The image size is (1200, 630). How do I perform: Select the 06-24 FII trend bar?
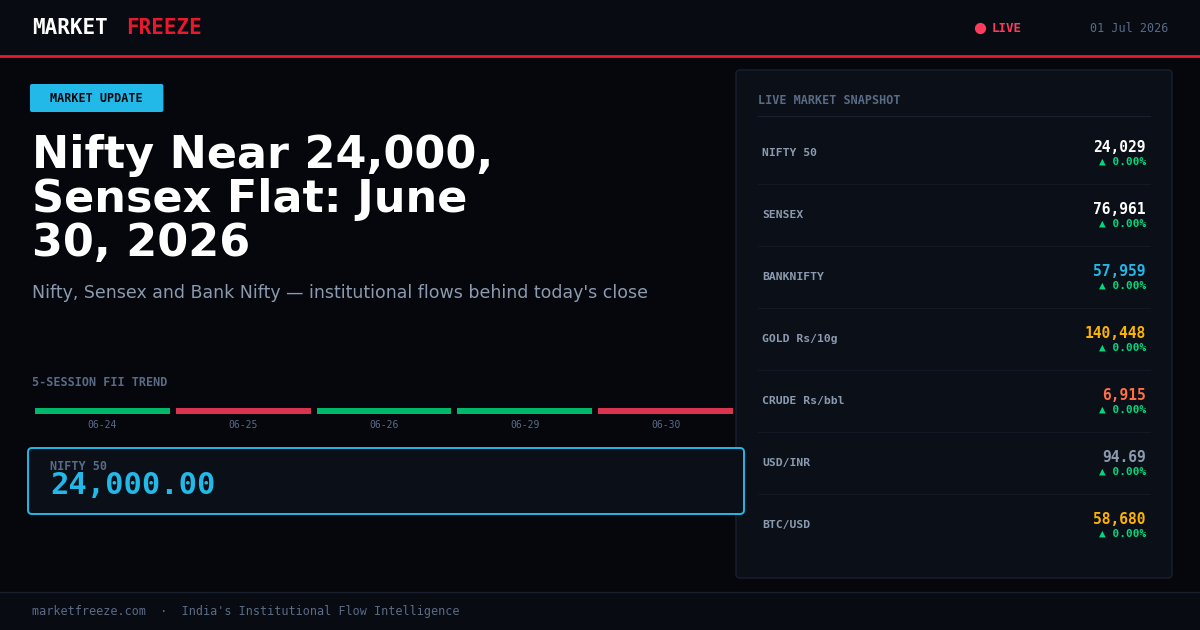point(102,411)
